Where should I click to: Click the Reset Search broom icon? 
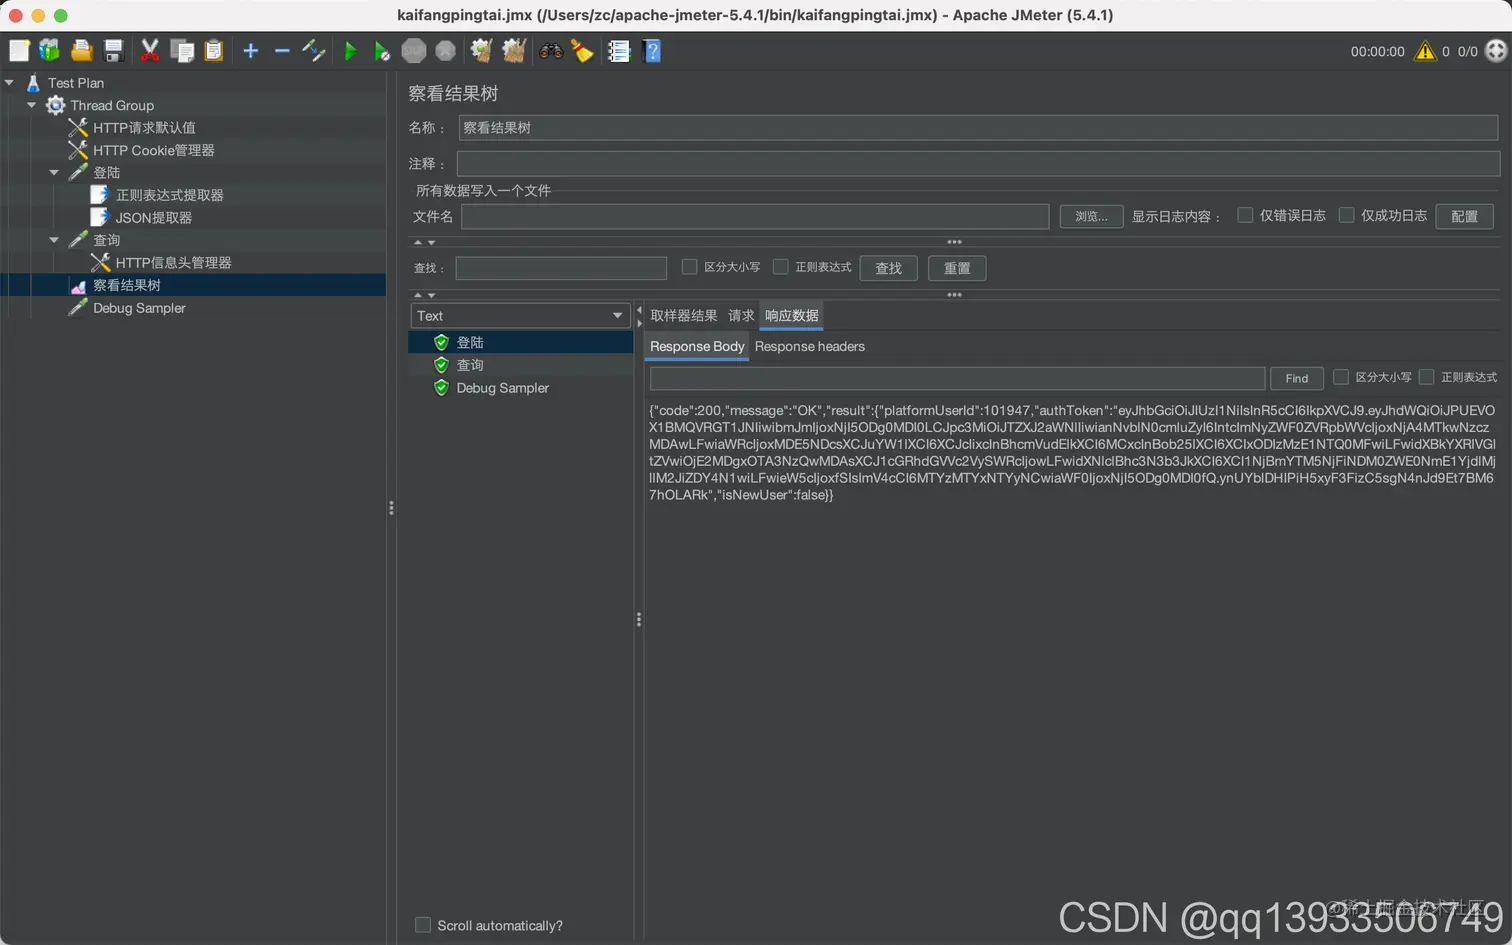(x=582, y=51)
